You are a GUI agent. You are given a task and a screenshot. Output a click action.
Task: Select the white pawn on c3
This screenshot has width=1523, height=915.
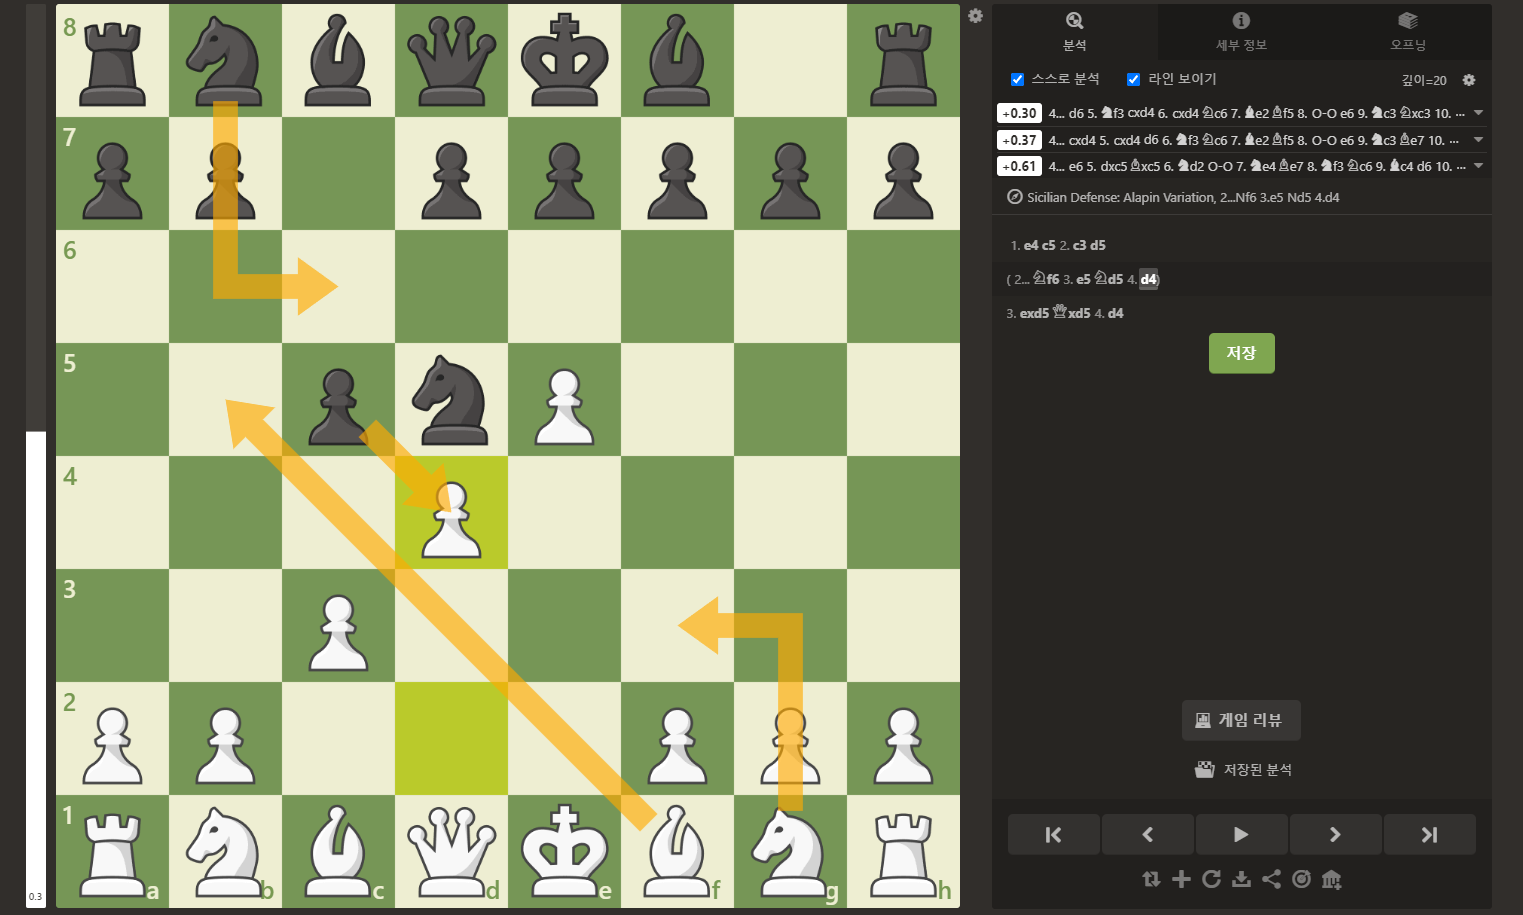338,625
